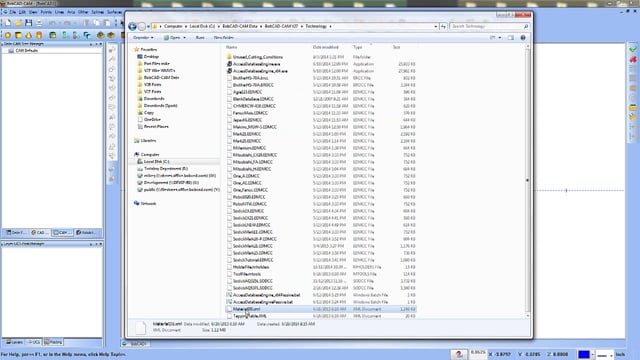Click the Explorer help question mark icon
The height and width of the screenshot is (360, 640).
tap(523, 38)
